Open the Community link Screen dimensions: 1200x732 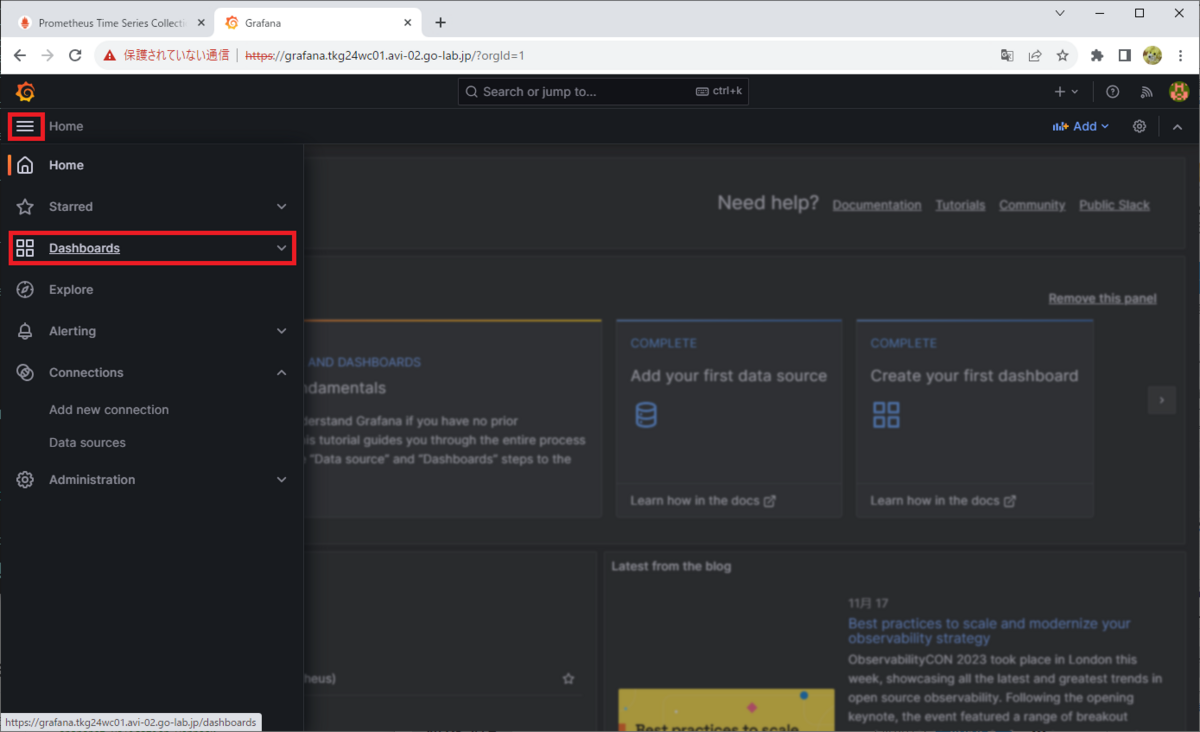point(1032,205)
